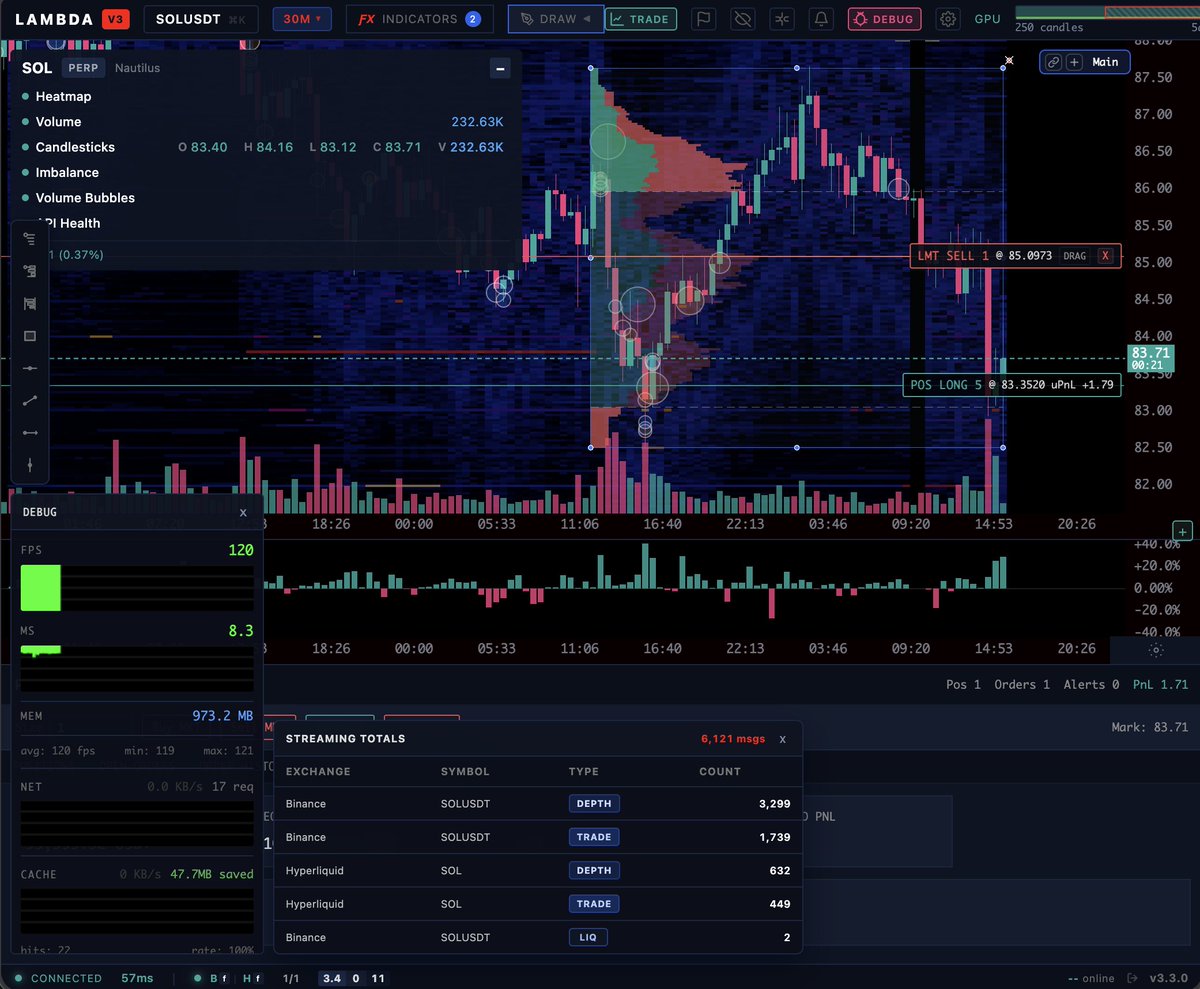Toggle the Imbalance layer
This screenshot has height=989, width=1200.
click(67, 173)
